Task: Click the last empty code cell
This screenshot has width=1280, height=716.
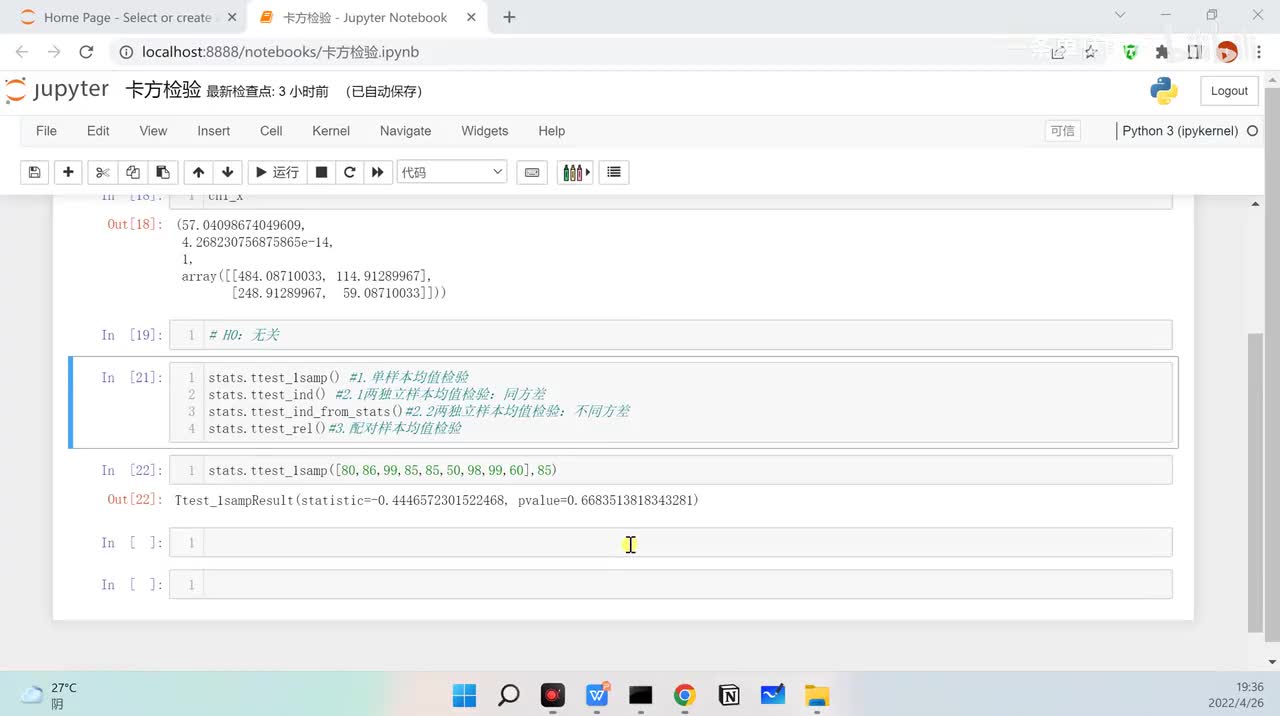Action: tap(670, 584)
